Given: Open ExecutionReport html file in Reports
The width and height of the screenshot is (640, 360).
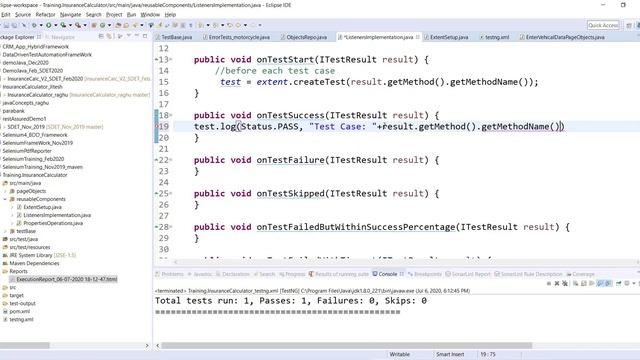Looking at the screenshot, I should pos(63,279).
